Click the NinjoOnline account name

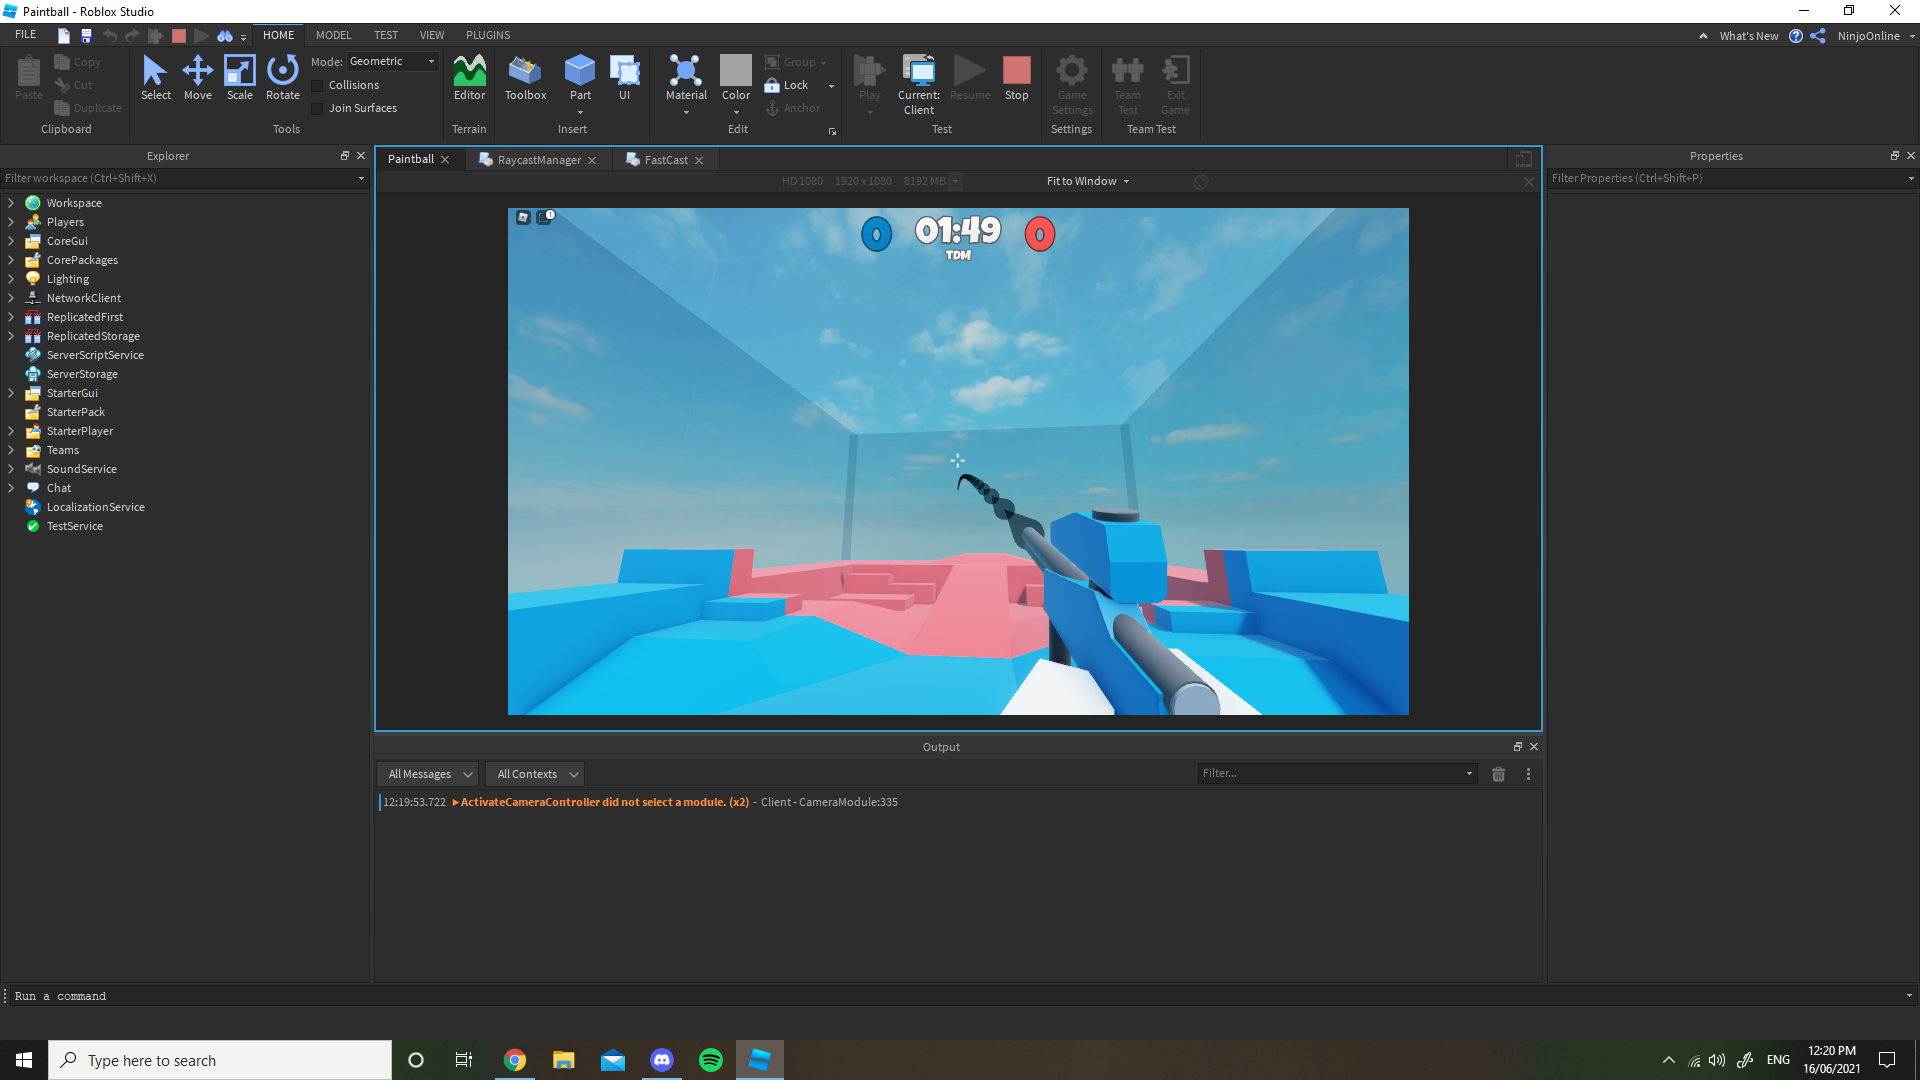coord(1868,36)
